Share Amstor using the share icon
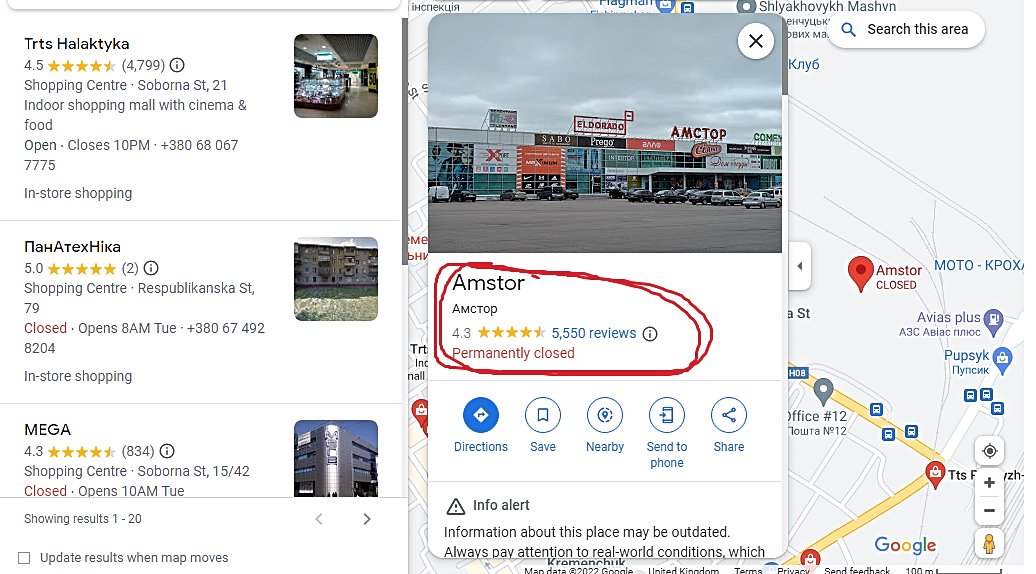The image size is (1036, 574). click(x=729, y=415)
